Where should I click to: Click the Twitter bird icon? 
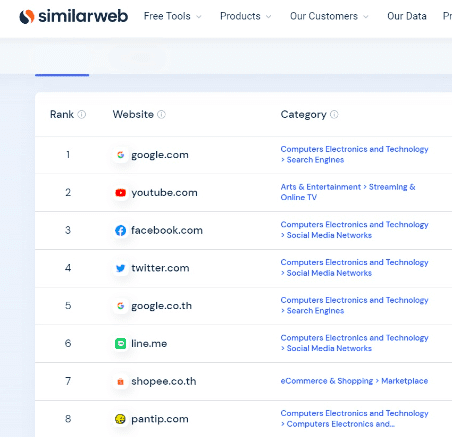pos(120,268)
